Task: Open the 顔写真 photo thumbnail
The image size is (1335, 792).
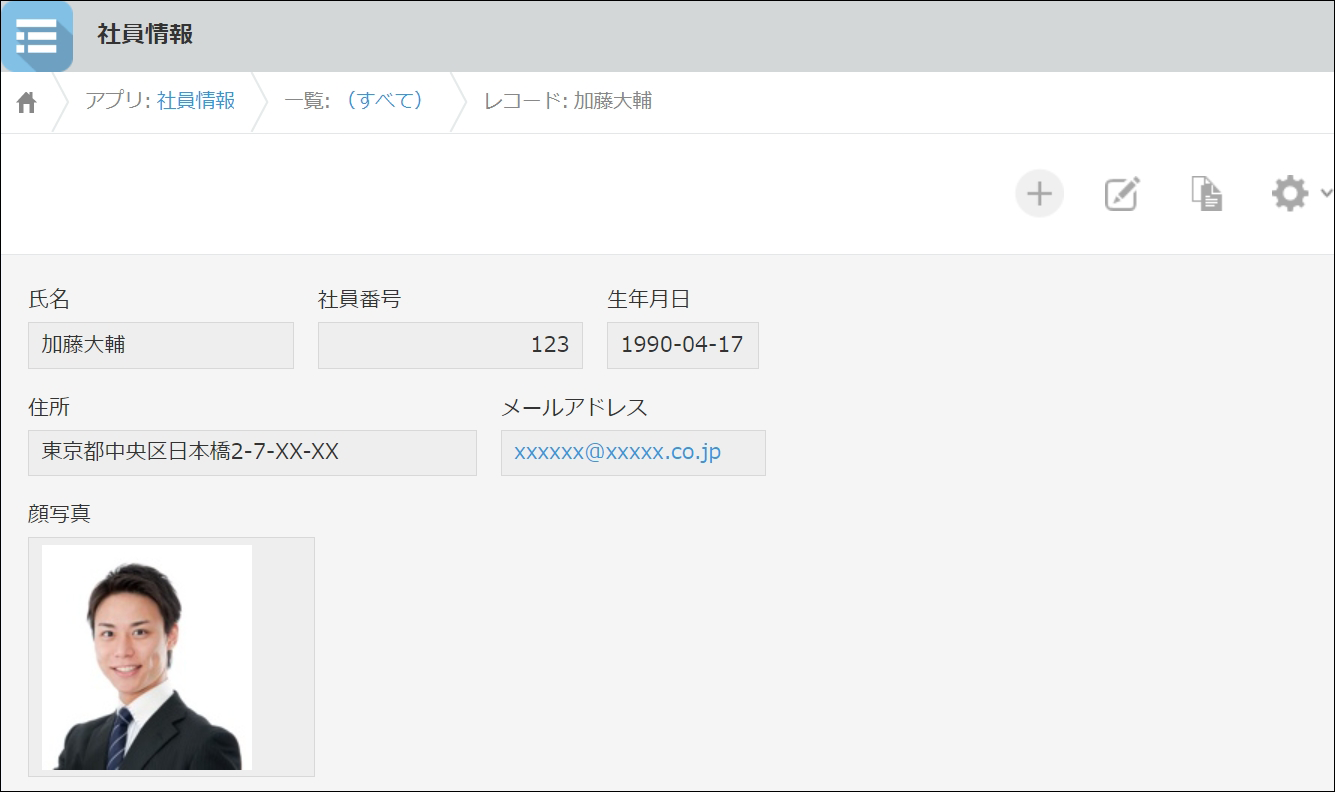Action: pos(147,657)
